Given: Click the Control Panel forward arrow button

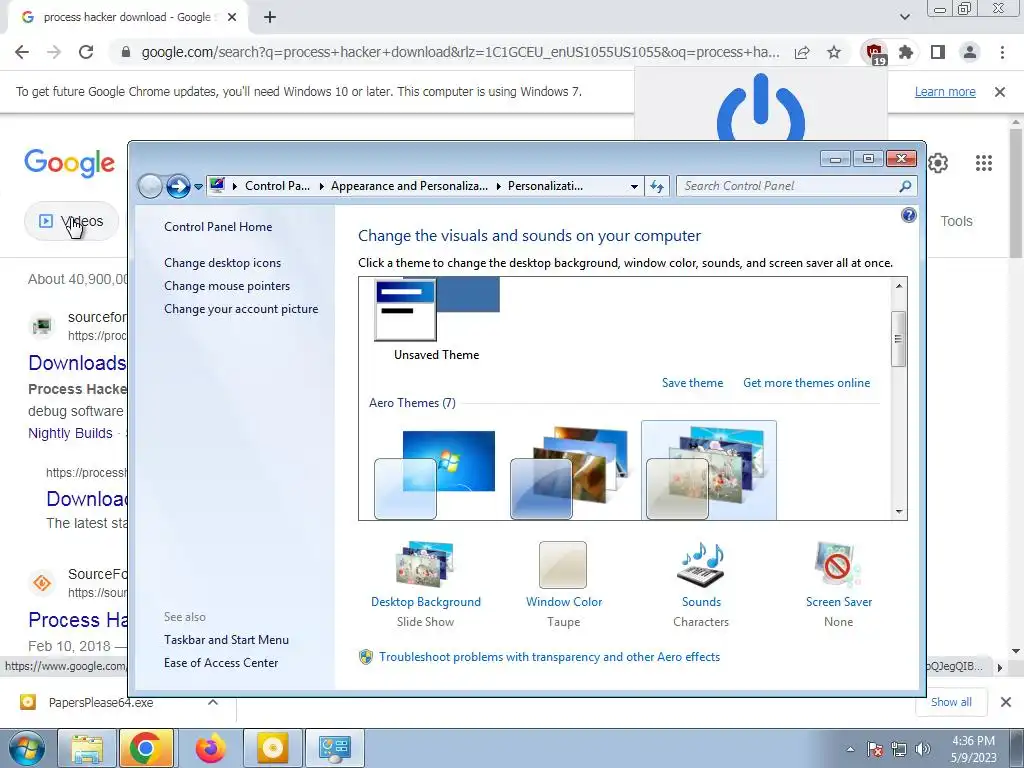Looking at the screenshot, I should 178,186.
